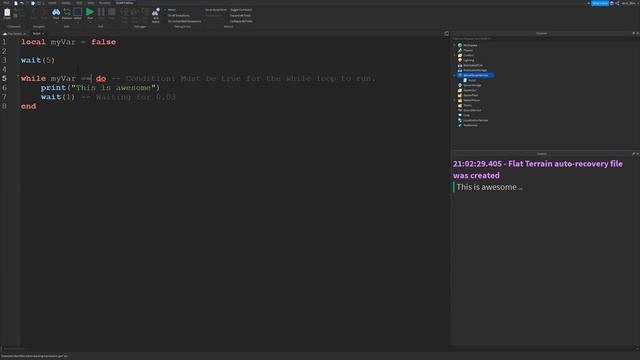Select ServerStorage in the Explorer
The height and width of the screenshot is (360, 640).
pyautogui.click(x=472, y=85)
